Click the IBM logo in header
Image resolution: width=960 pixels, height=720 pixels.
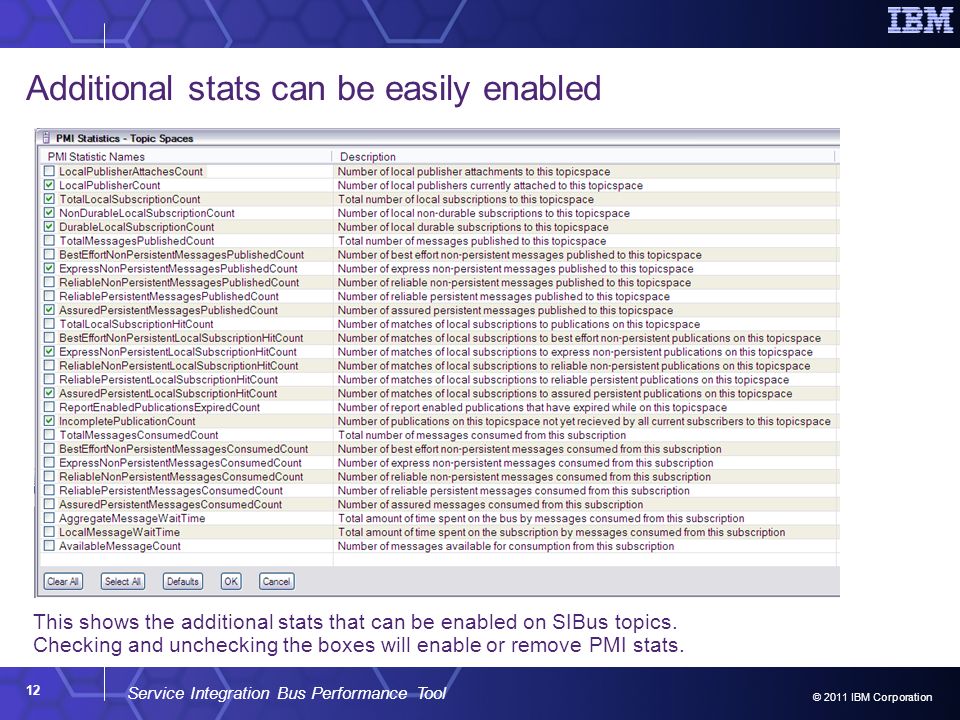coord(920,20)
